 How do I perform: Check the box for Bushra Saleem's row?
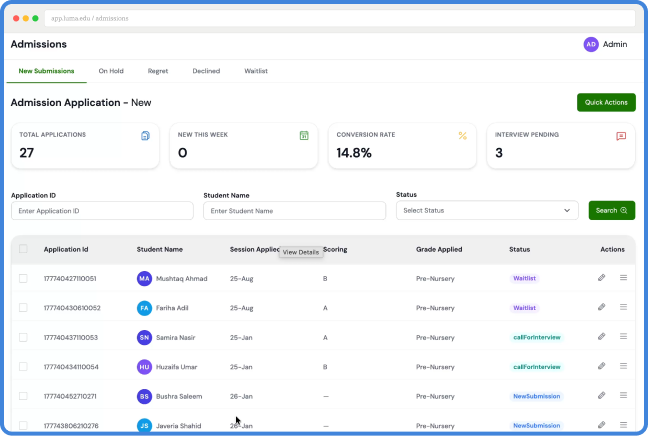click(x=23, y=396)
